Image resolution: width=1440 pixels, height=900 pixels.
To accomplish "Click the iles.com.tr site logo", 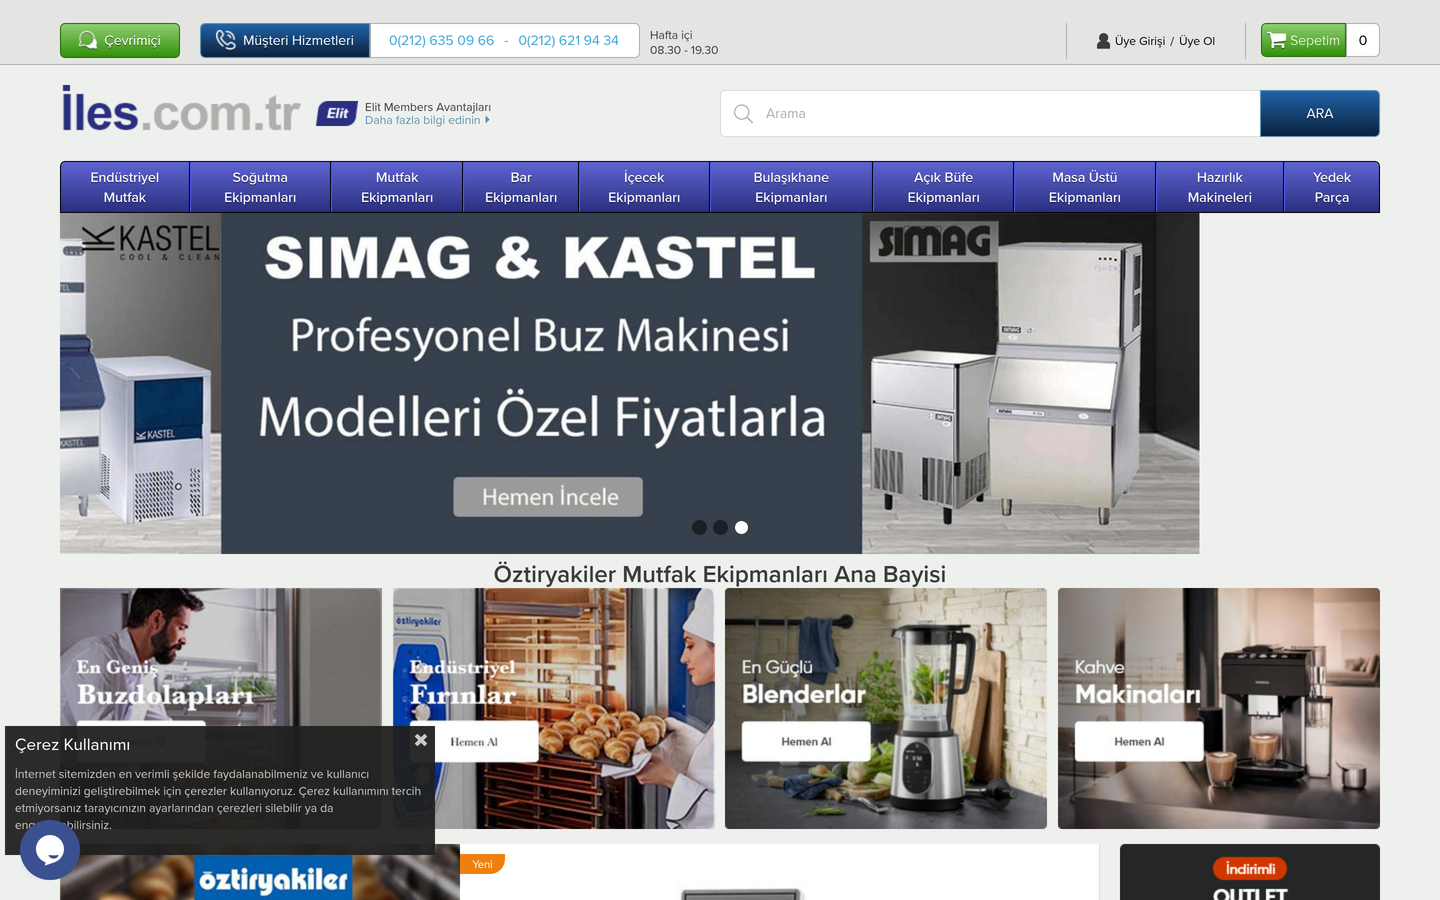I will [x=181, y=110].
